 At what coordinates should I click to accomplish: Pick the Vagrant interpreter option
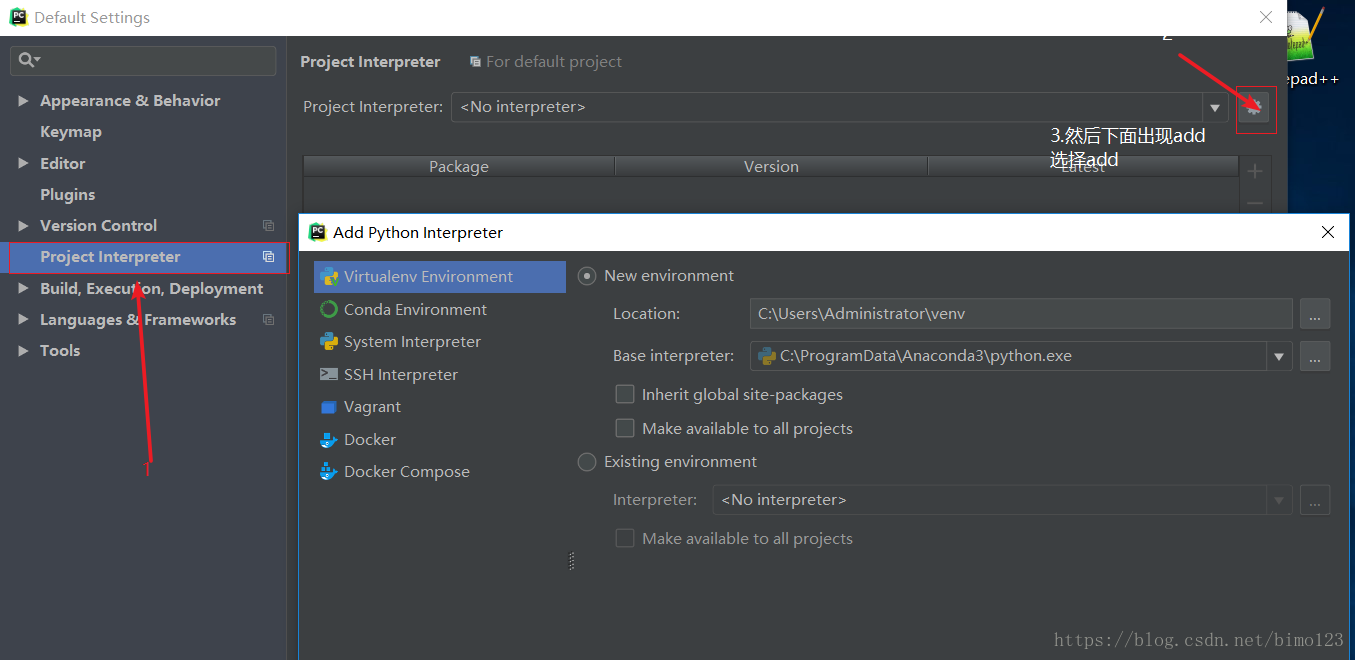click(x=371, y=407)
